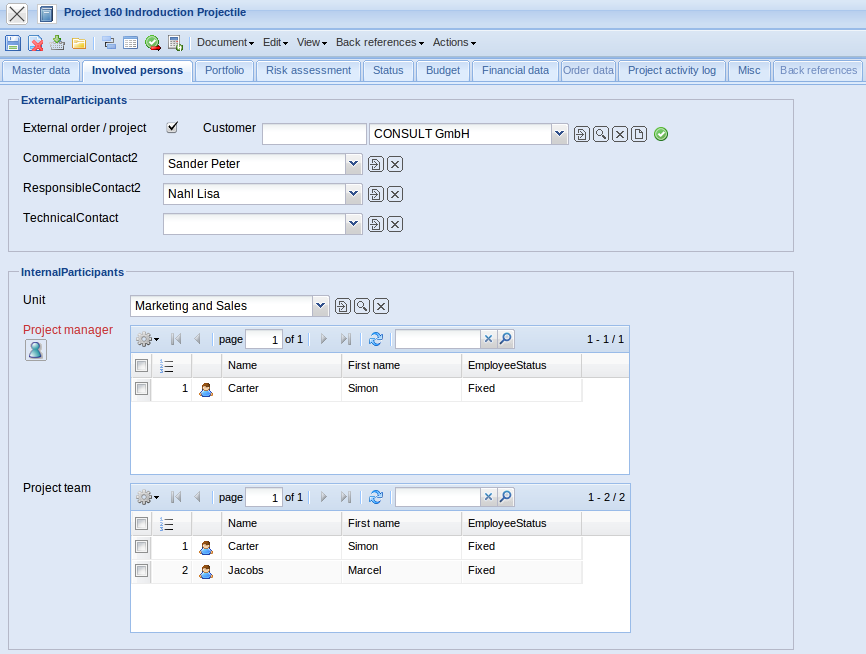Open the Budget tab
The width and height of the screenshot is (866, 654).
443,71
